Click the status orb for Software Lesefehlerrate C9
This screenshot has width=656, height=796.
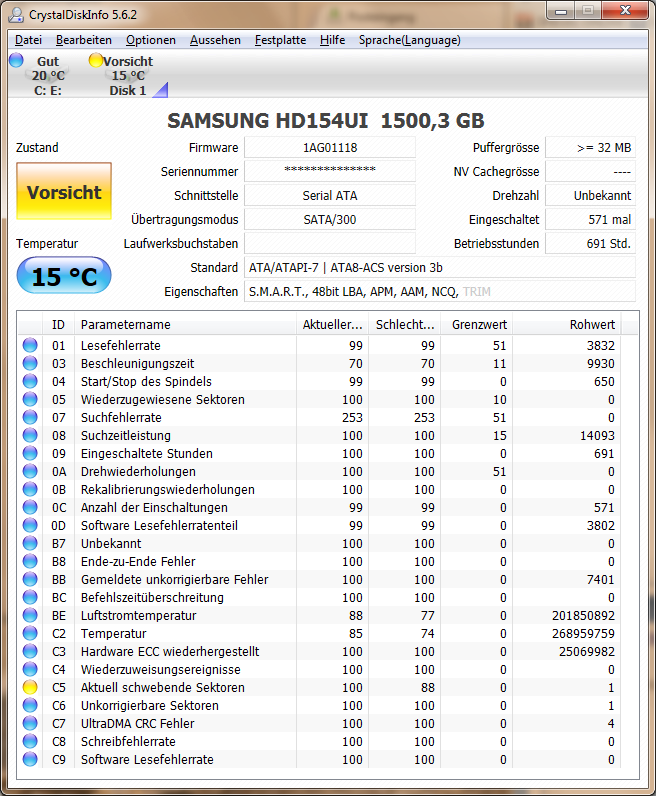[30, 760]
